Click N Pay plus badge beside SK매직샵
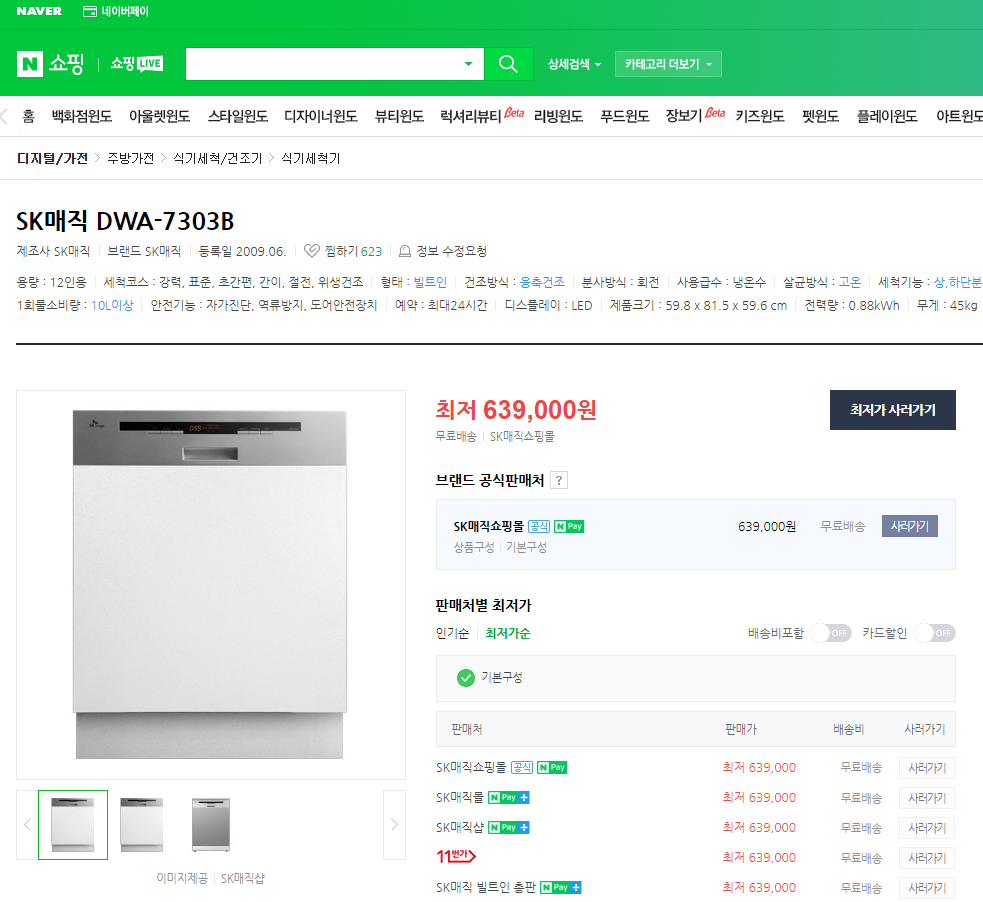Viewport: 983px width, 902px height. coord(508,827)
